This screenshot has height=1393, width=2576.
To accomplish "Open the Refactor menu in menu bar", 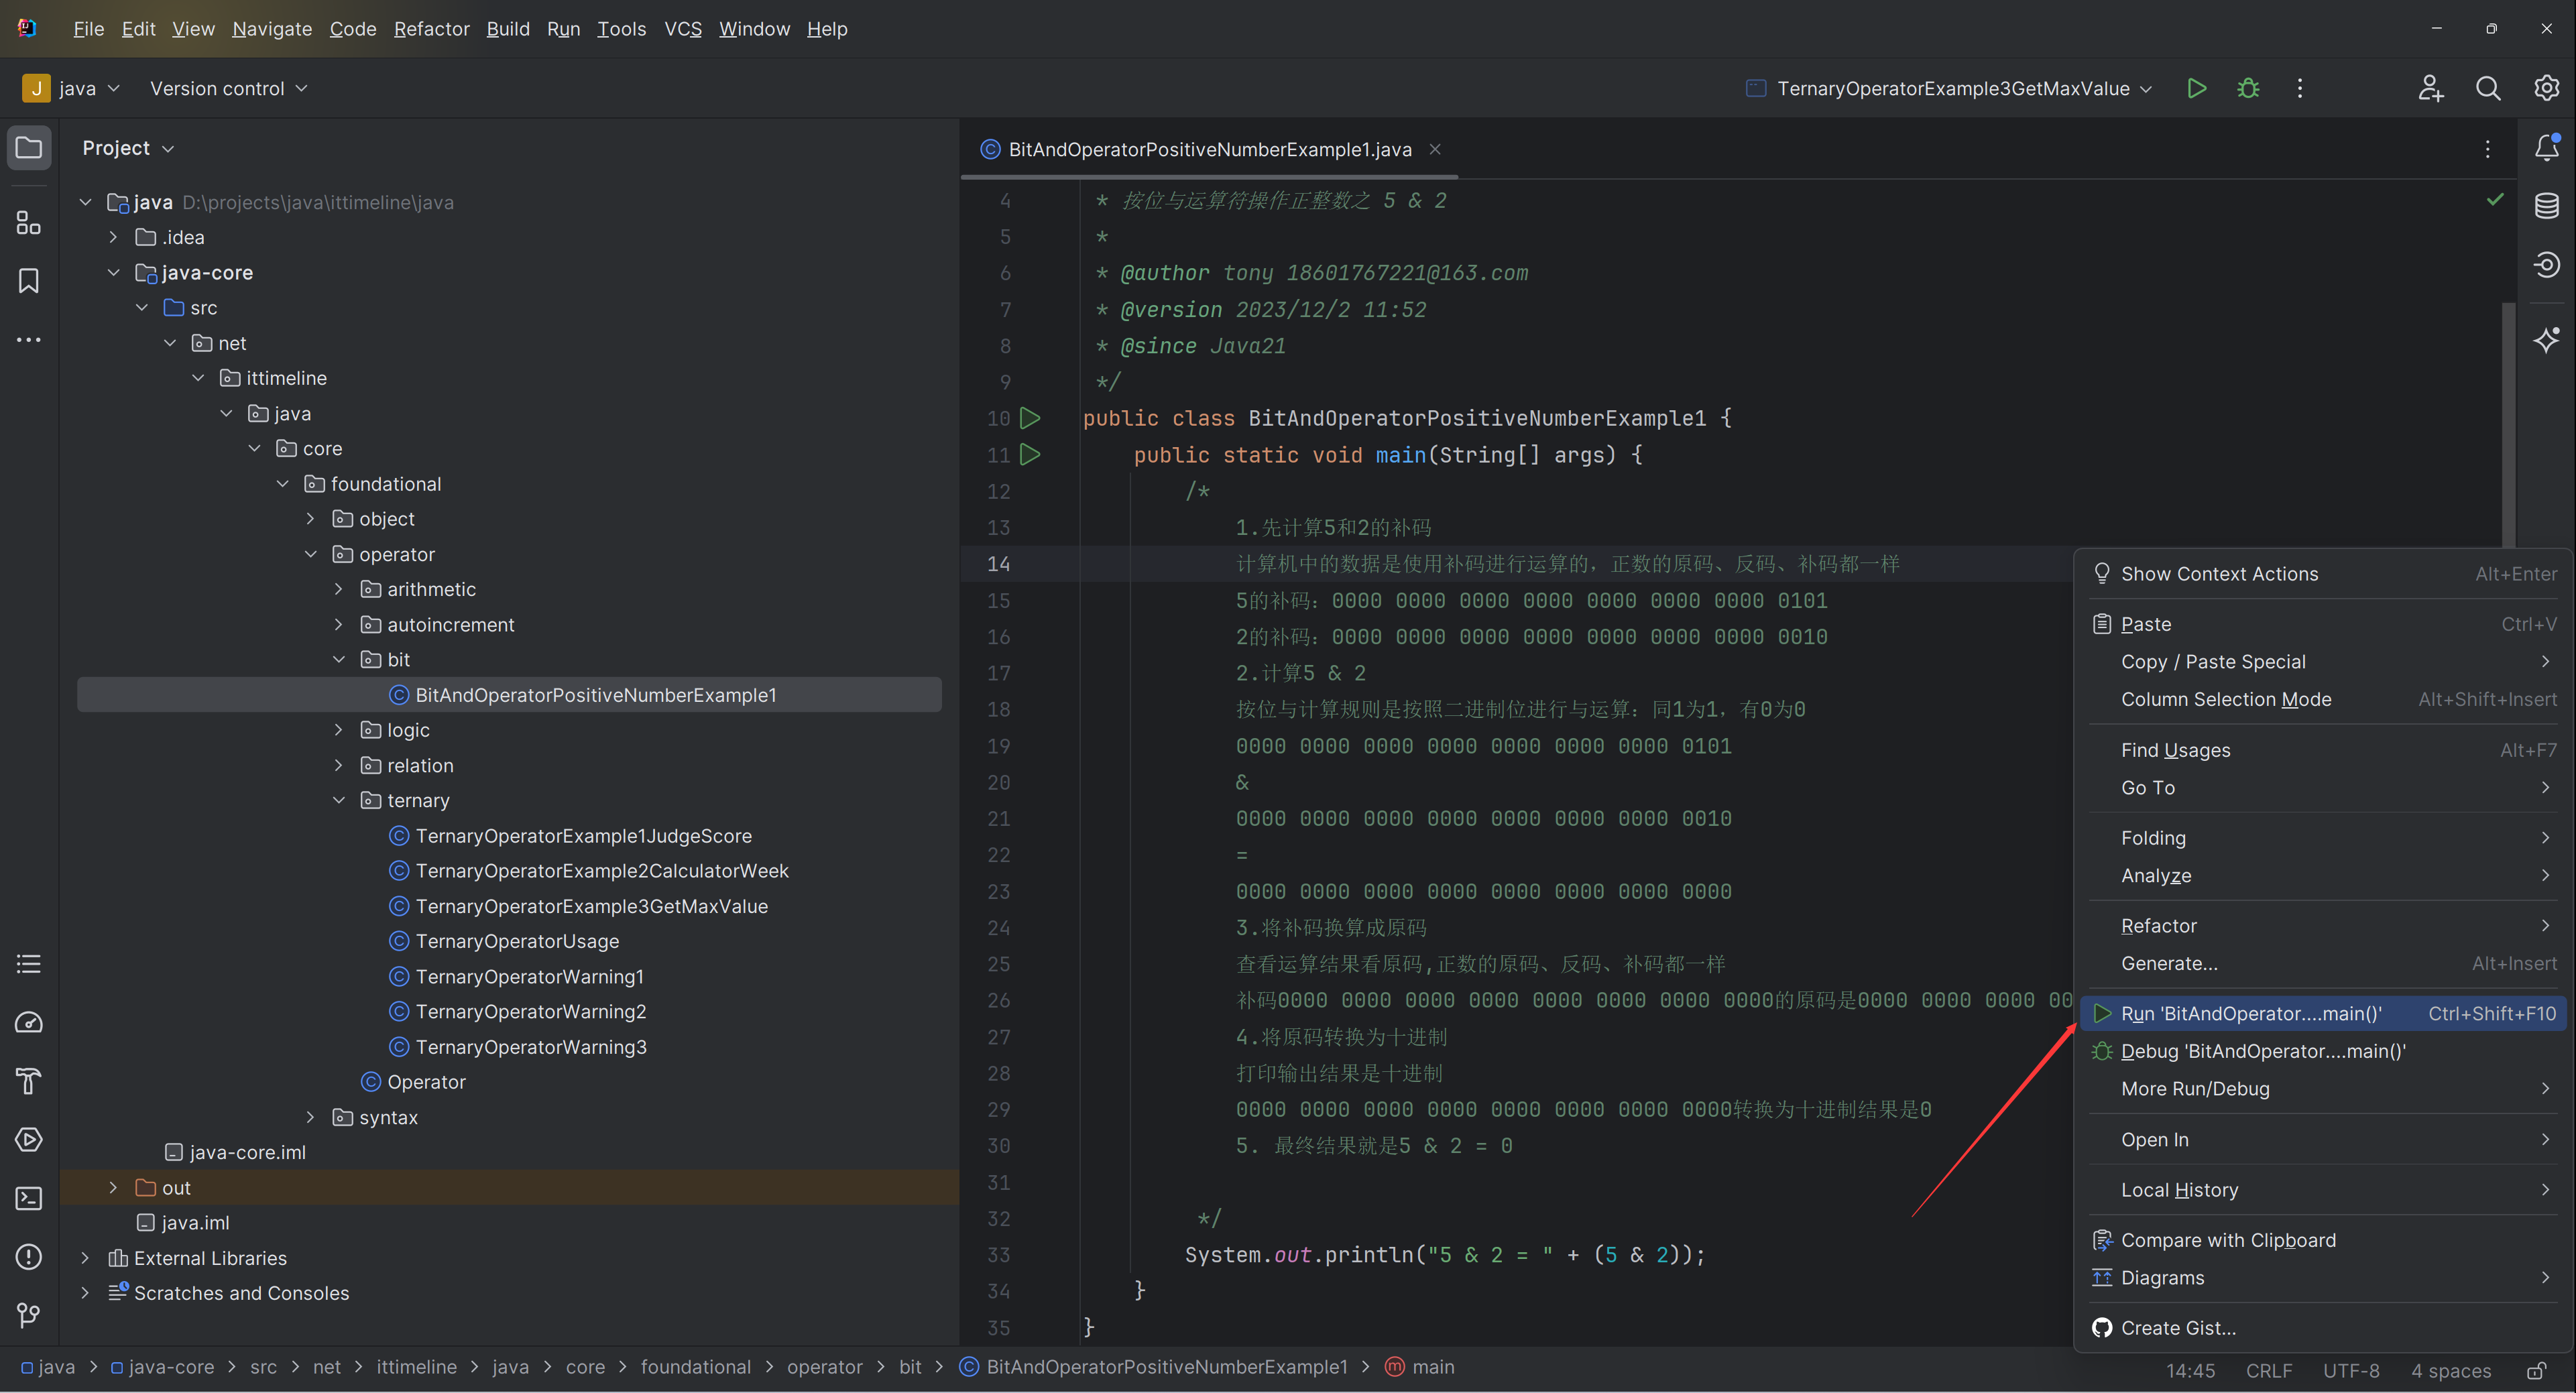I will (x=431, y=29).
